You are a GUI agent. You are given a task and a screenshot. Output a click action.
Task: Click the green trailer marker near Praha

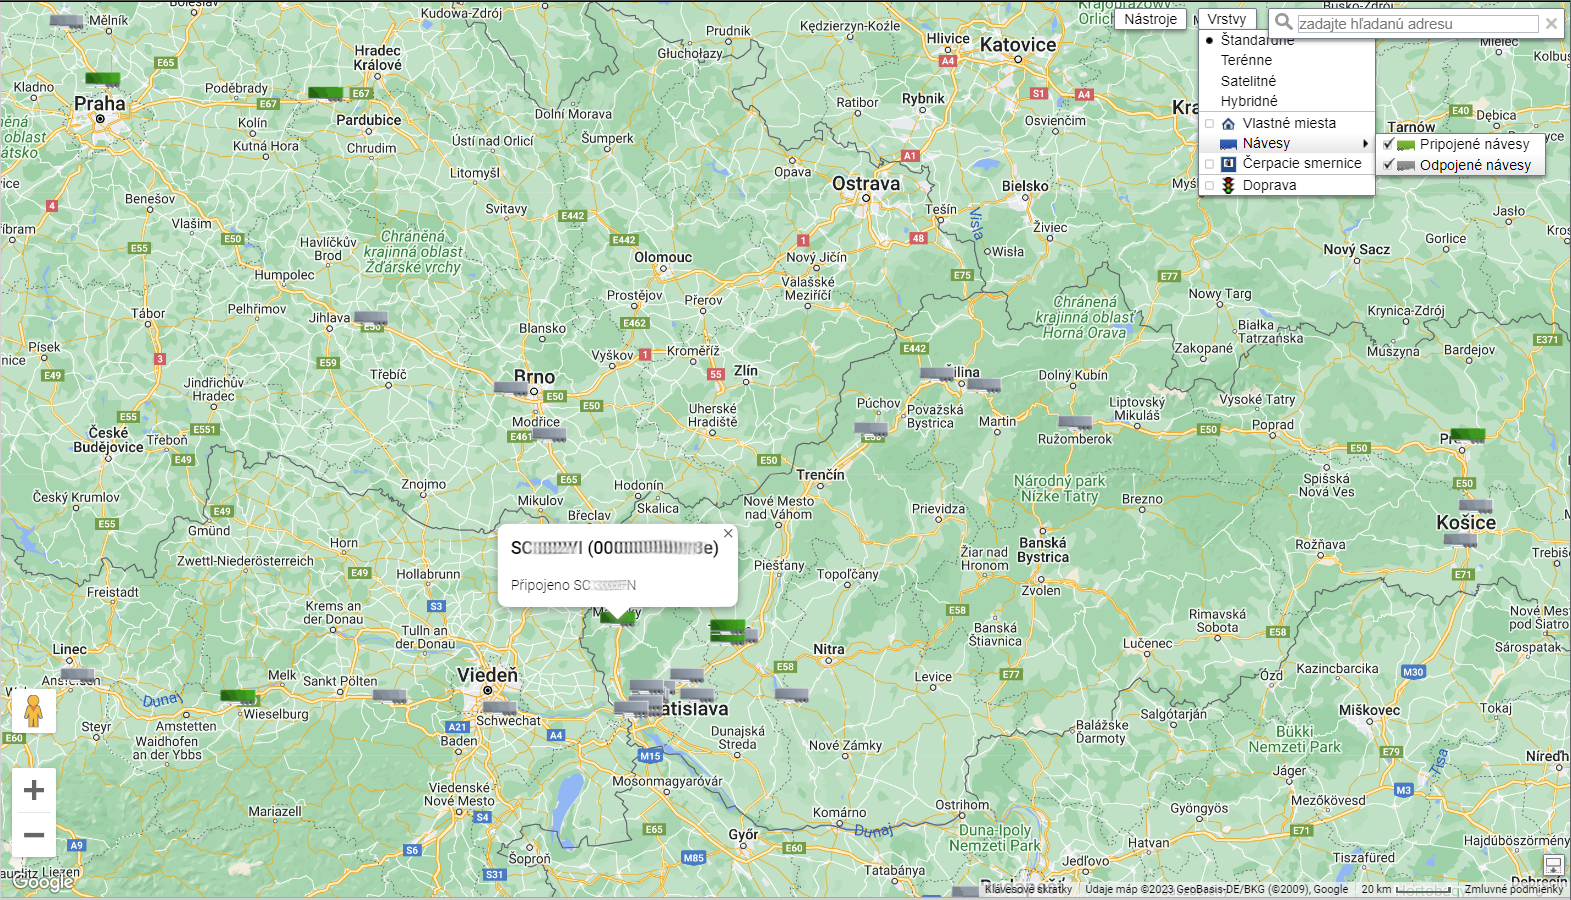pos(102,79)
